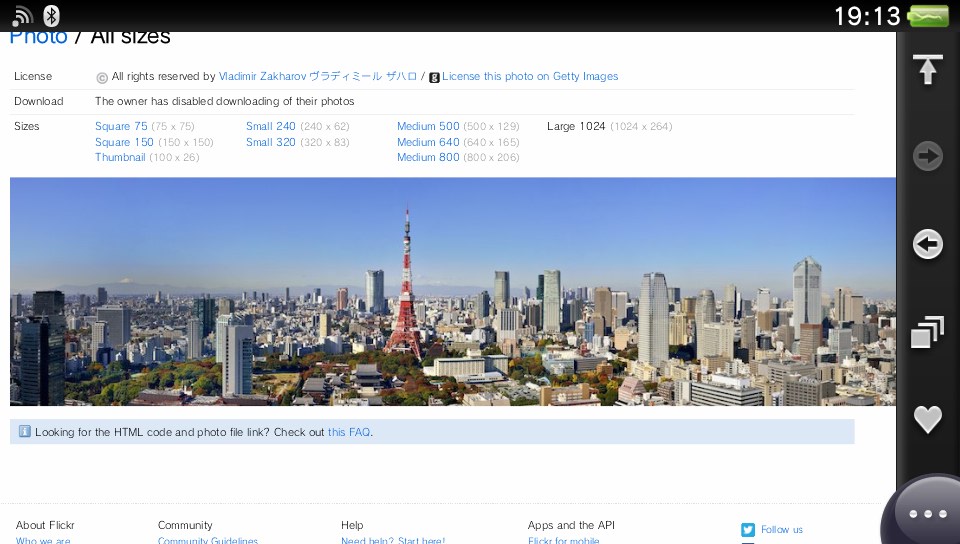Open the 'this FAQ' link
Viewport: 960px width, 544px height.
(349, 433)
